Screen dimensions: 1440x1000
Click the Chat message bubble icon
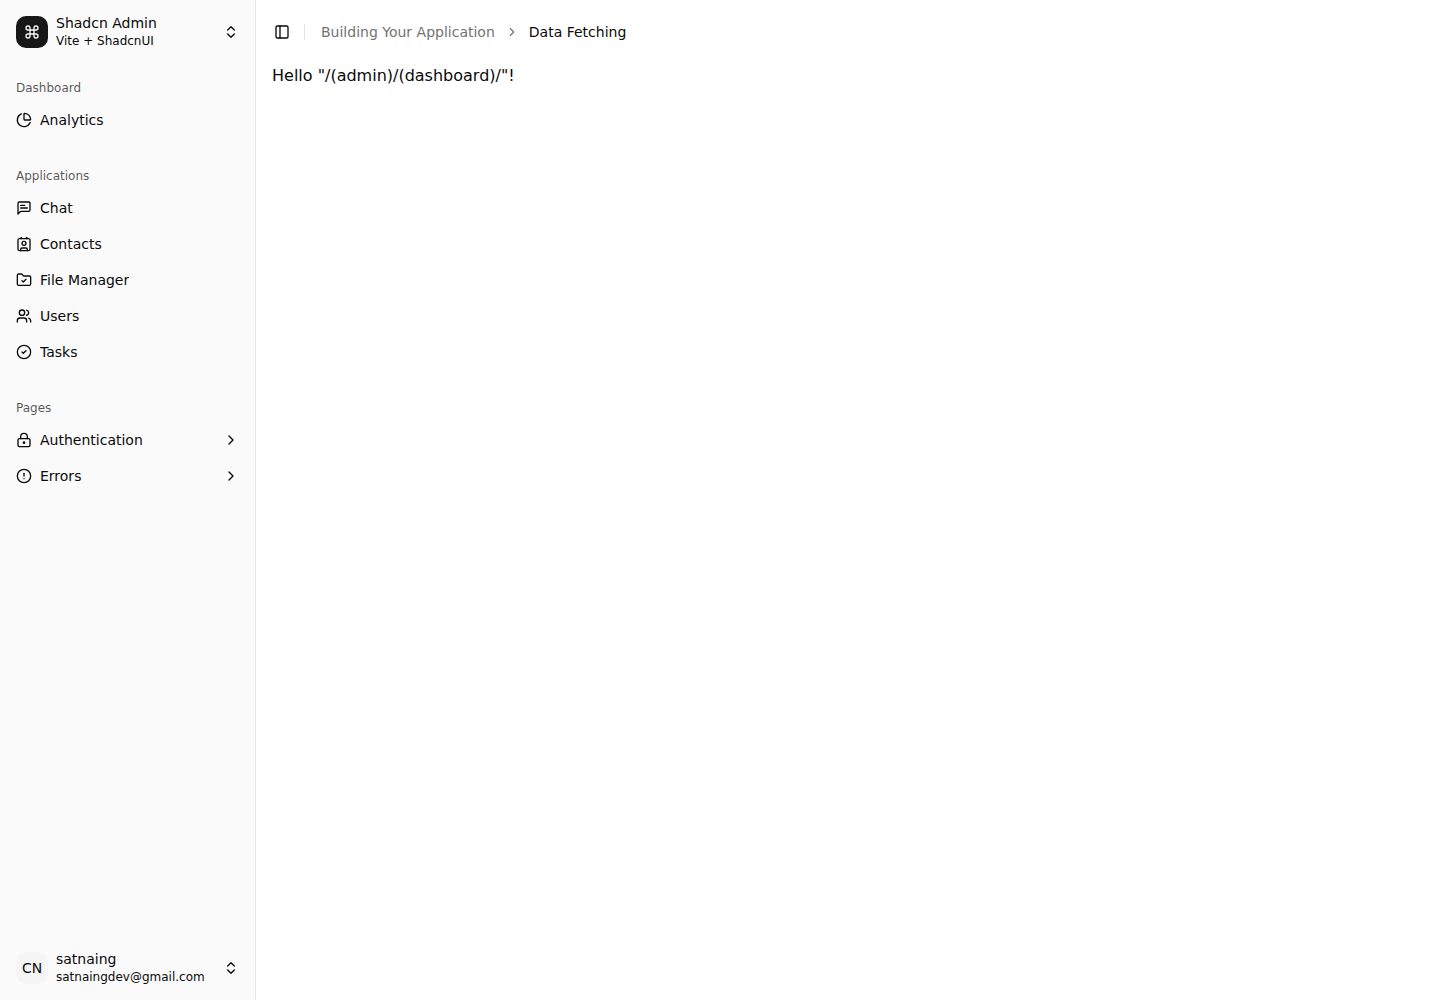tap(24, 208)
